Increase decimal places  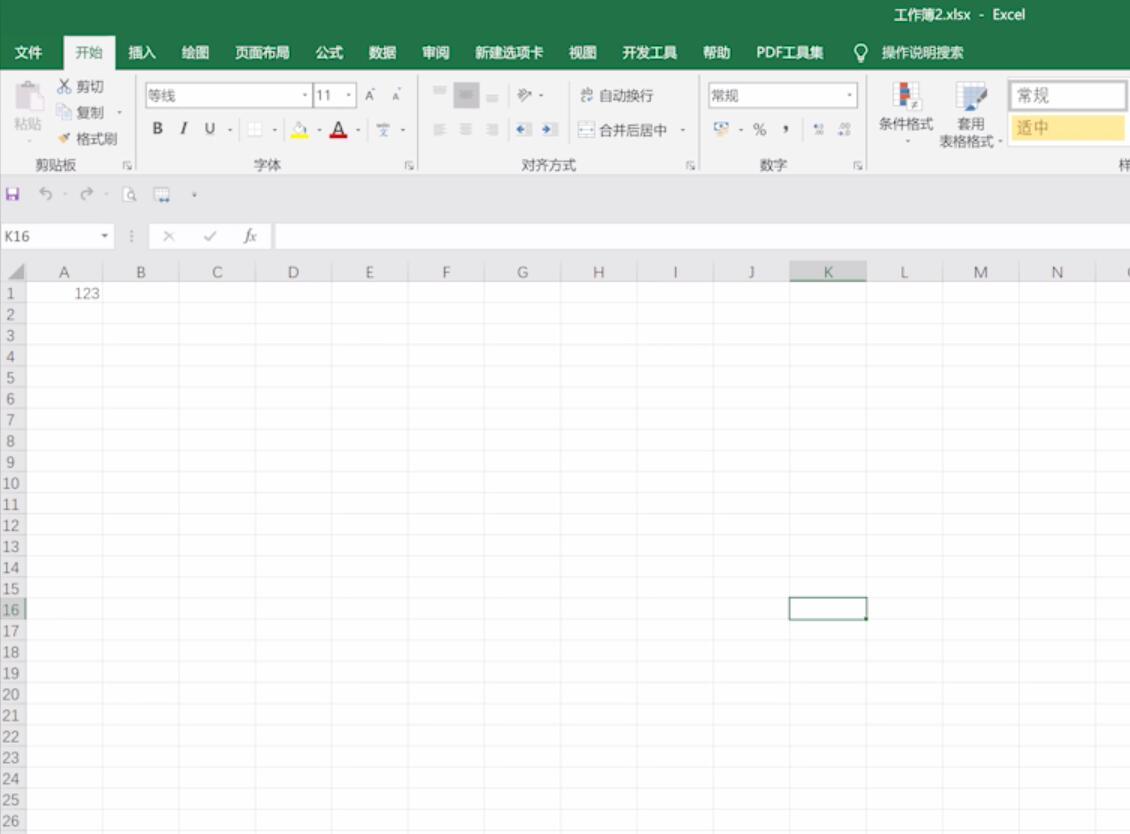[x=818, y=129]
